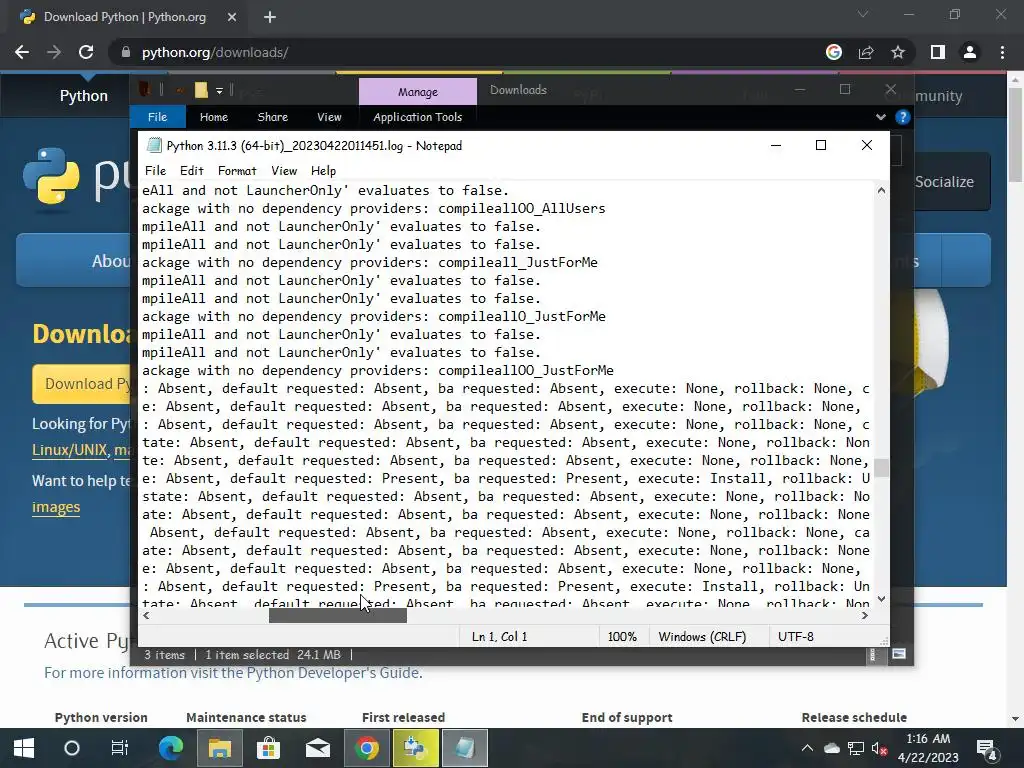Toggle the Chrome side panel icon
Viewport: 1024px width, 768px height.
coord(938,52)
